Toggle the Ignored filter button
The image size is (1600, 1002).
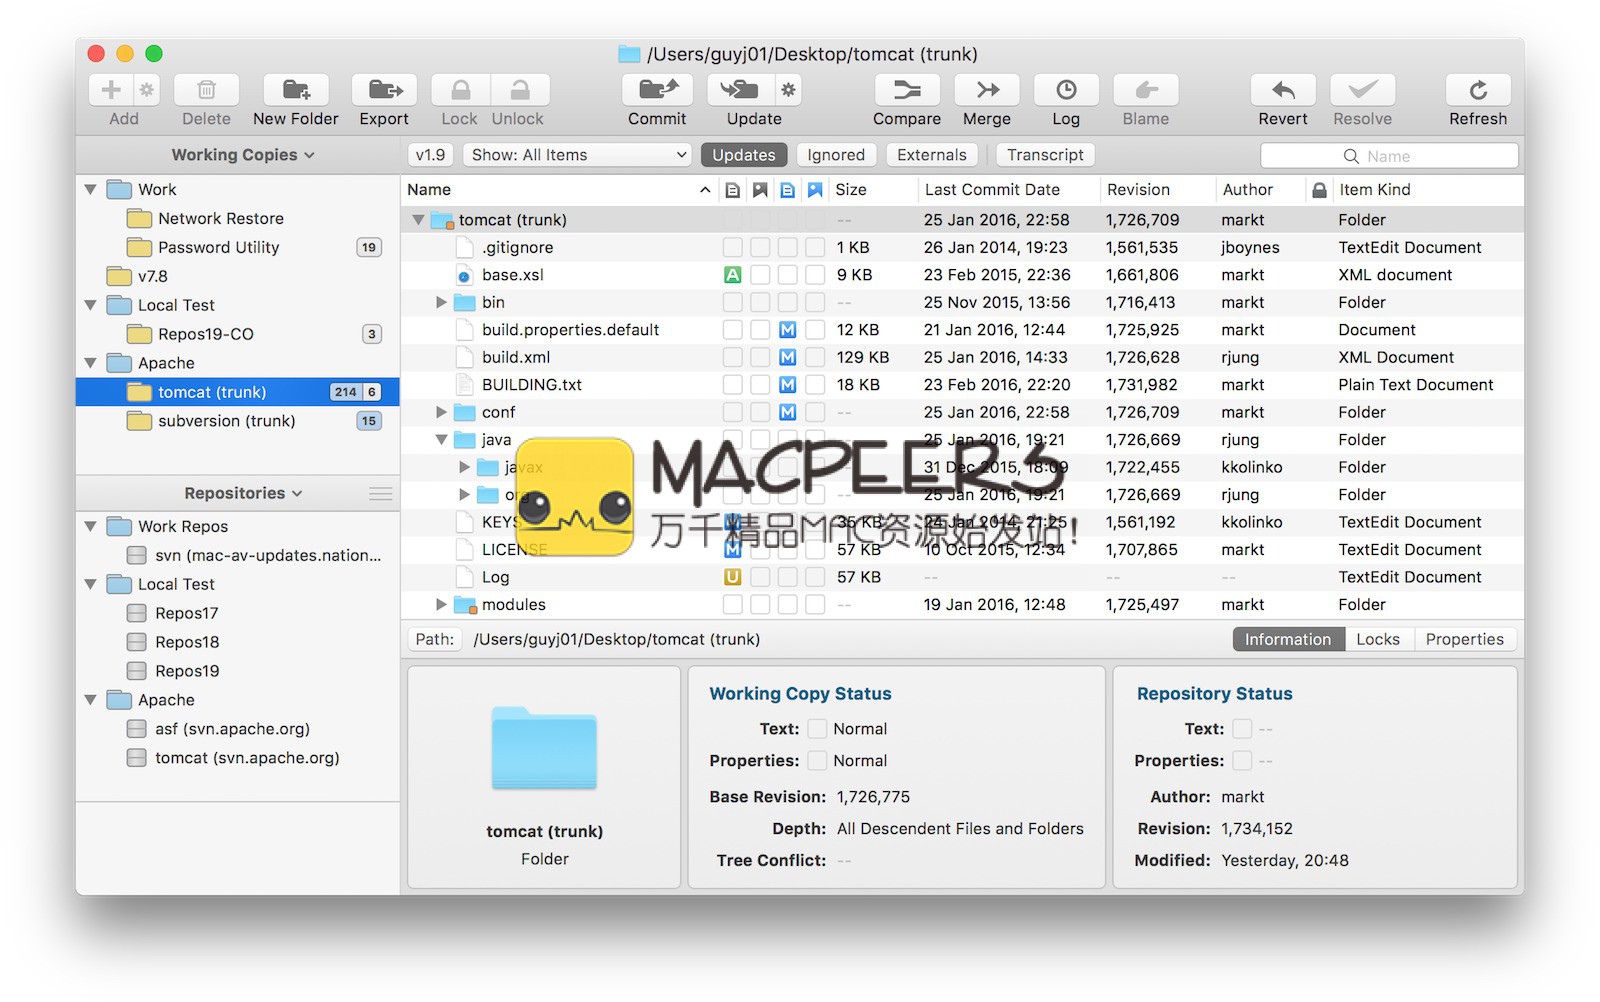tap(836, 155)
